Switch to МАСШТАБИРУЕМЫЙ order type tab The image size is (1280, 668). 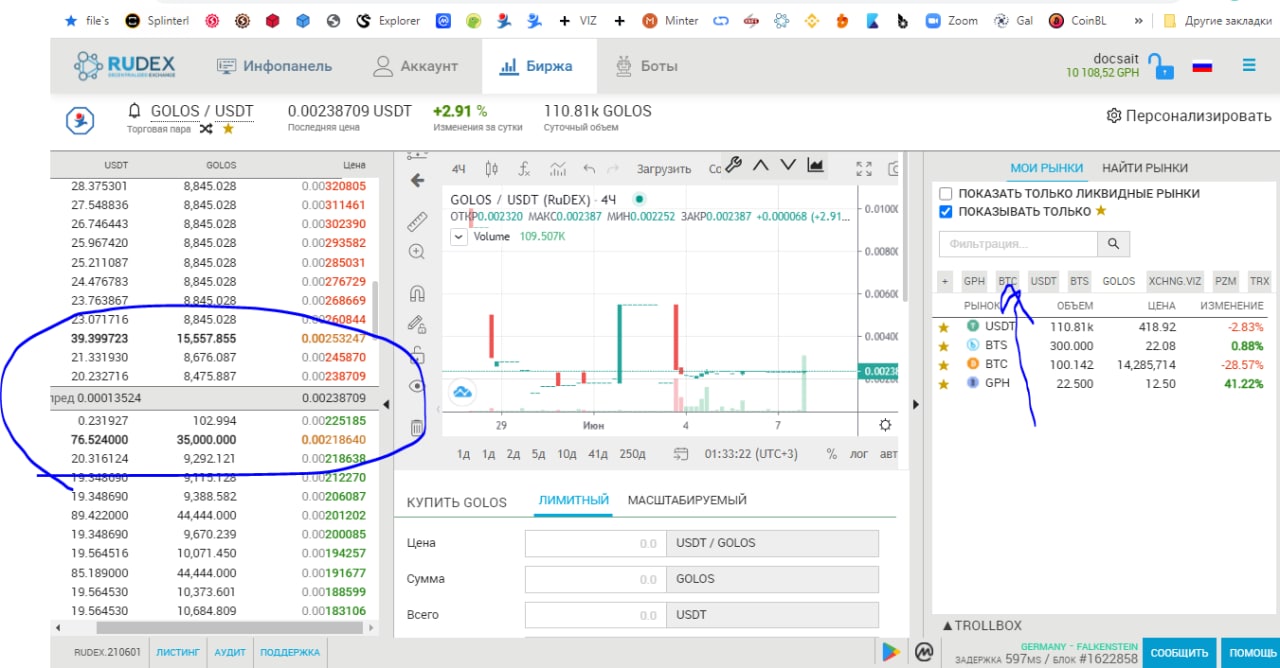(687, 500)
